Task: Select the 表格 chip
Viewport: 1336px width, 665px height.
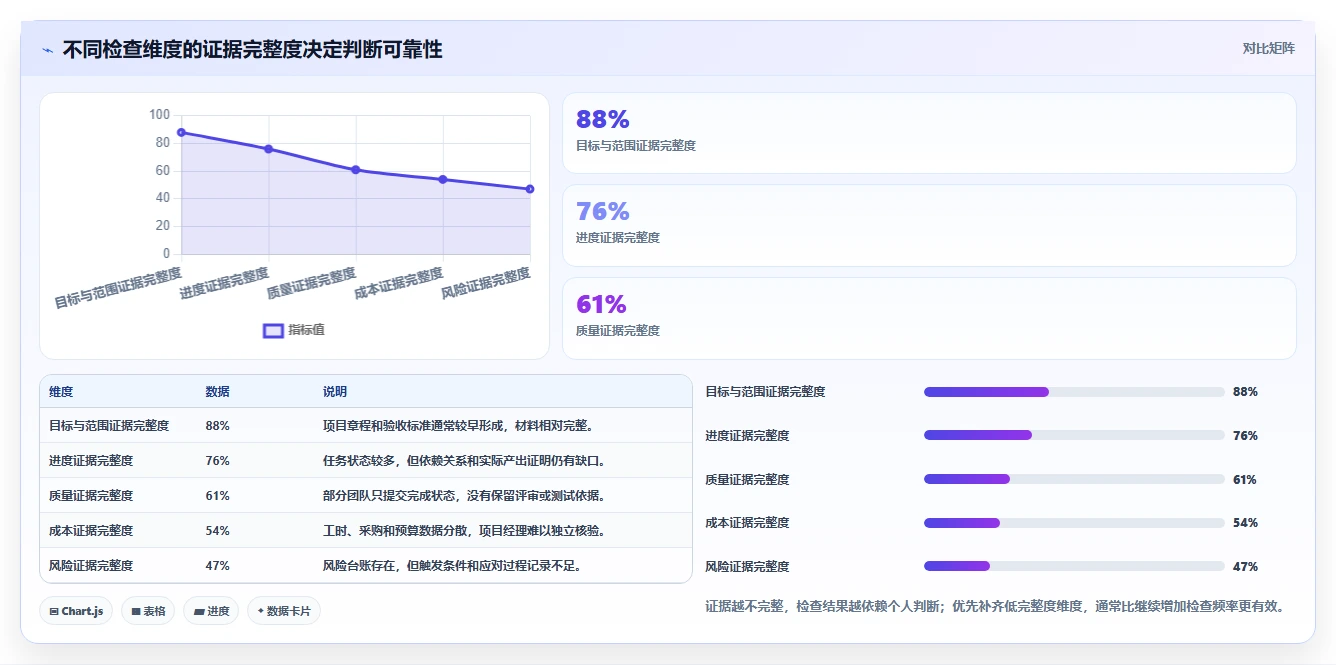Action: click(148, 611)
